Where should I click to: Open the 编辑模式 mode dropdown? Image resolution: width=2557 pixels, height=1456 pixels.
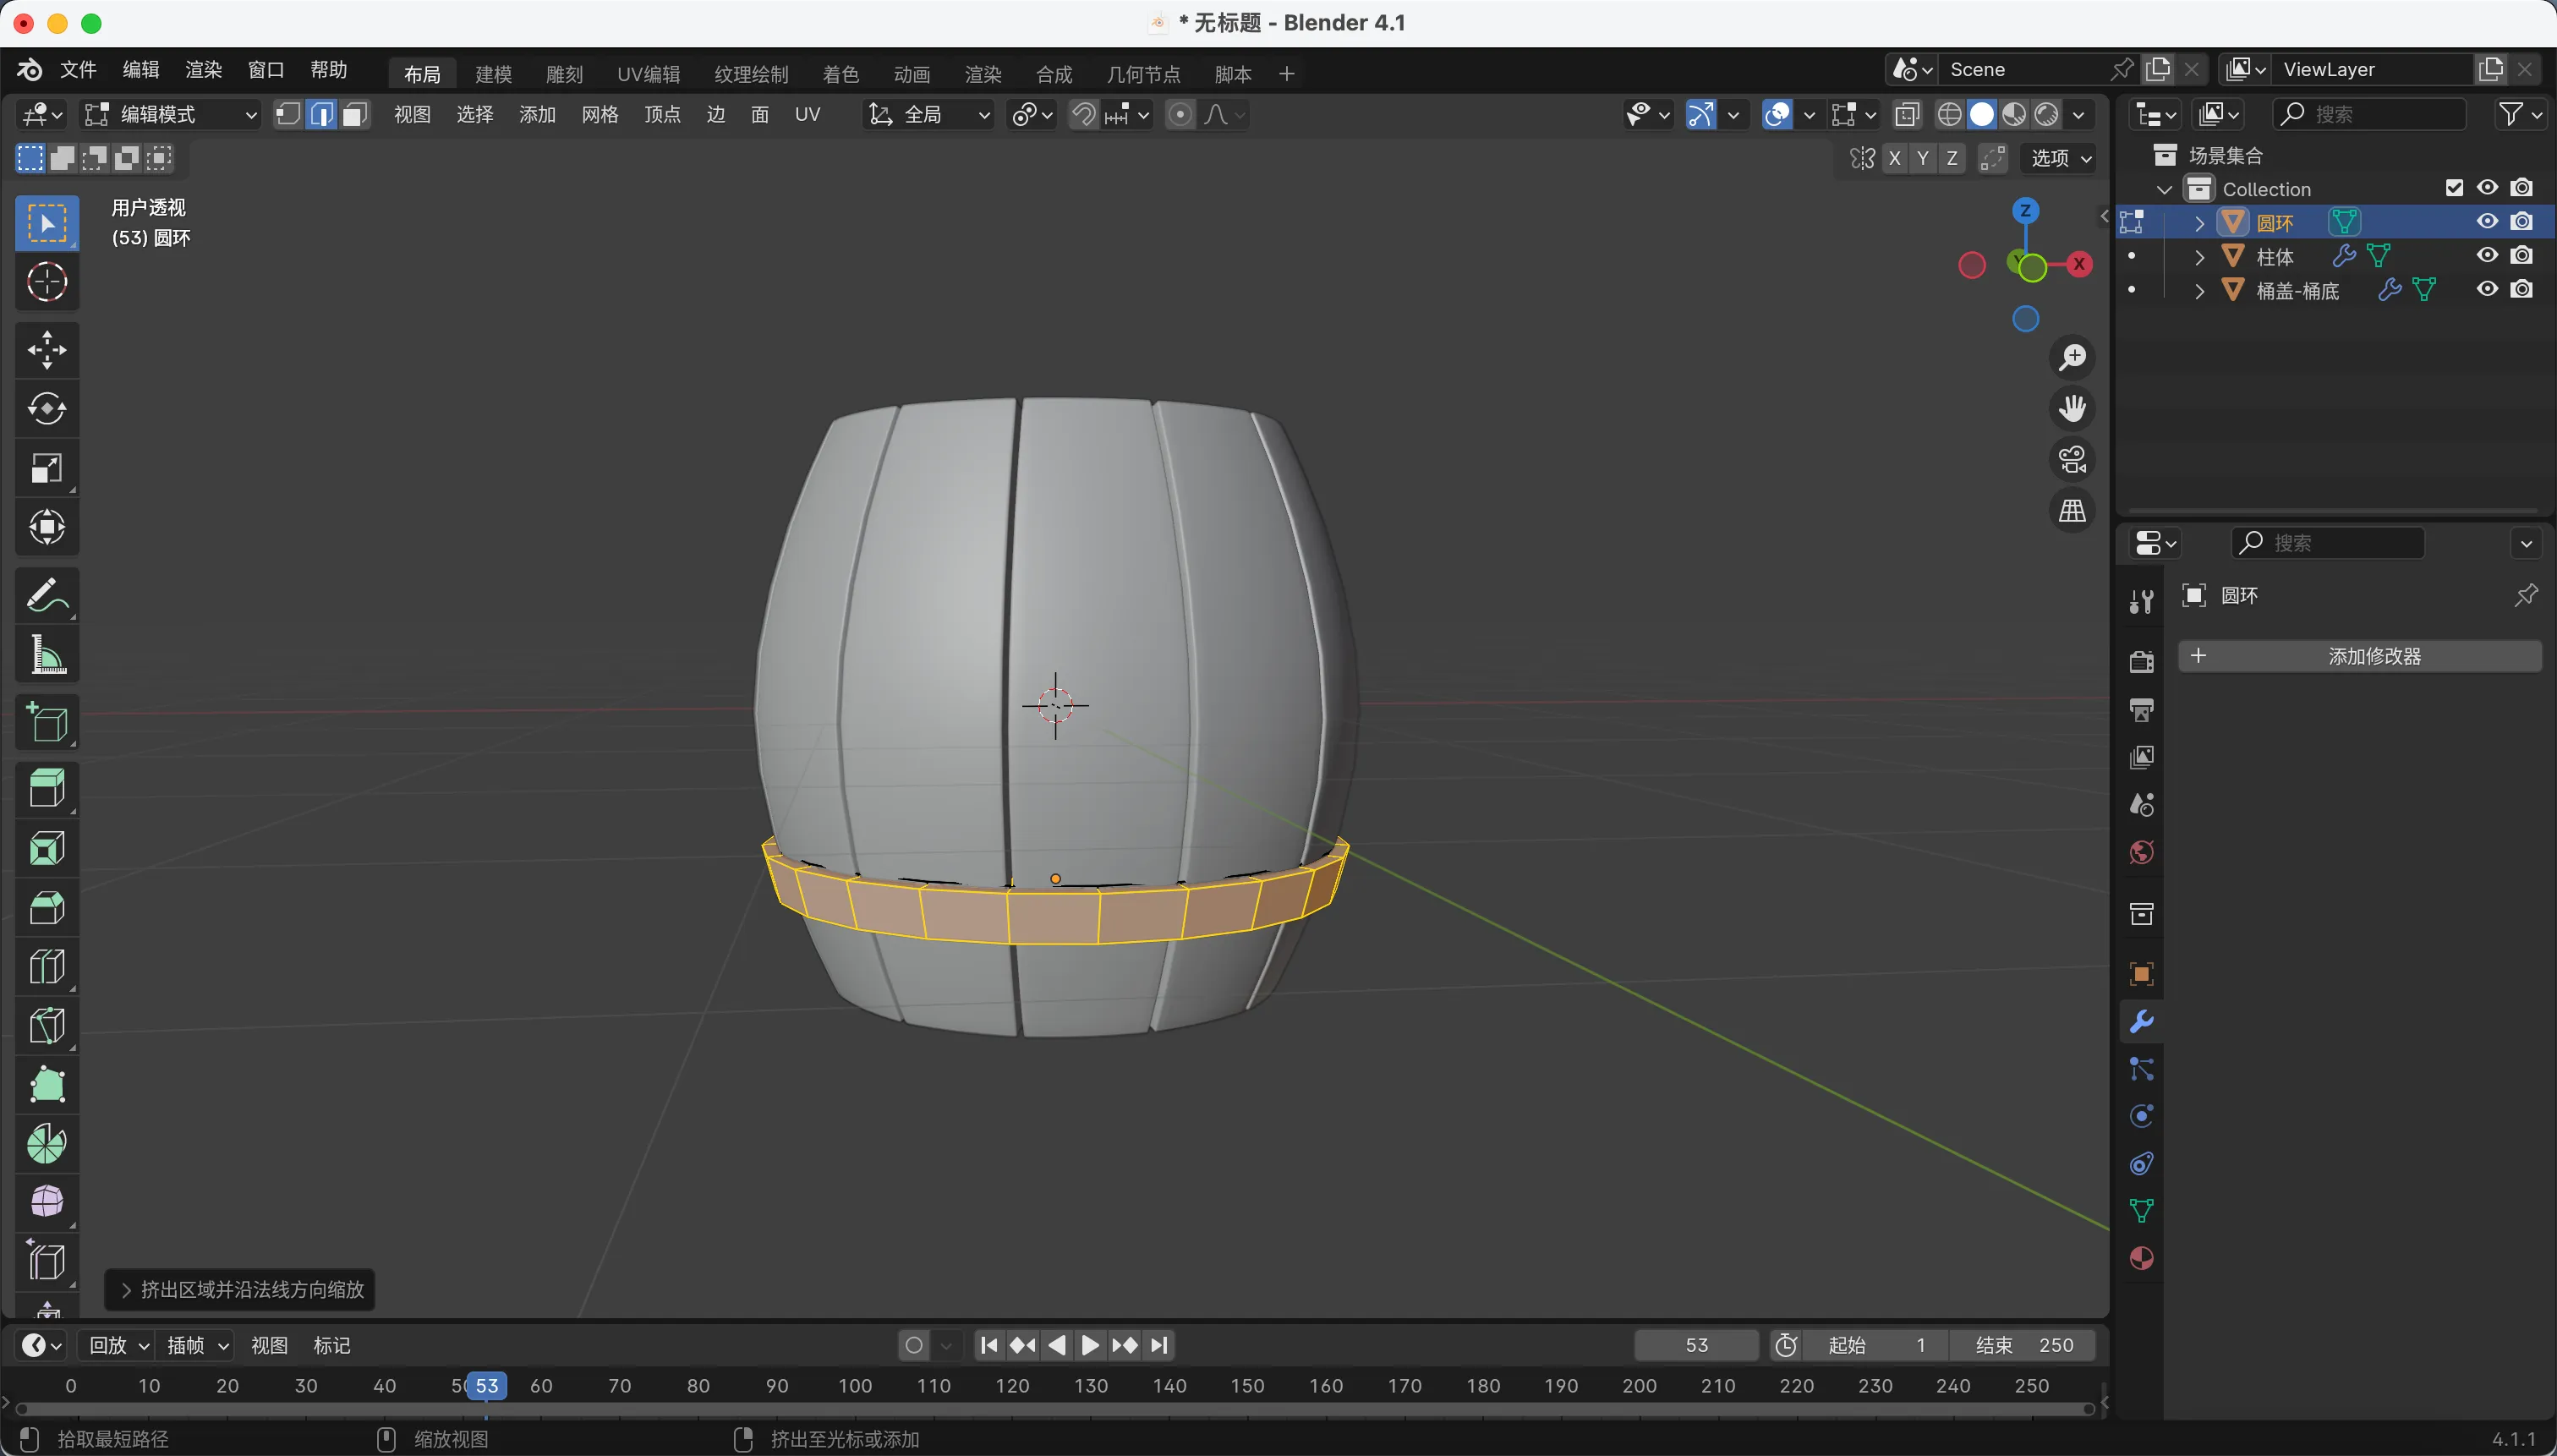170,115
